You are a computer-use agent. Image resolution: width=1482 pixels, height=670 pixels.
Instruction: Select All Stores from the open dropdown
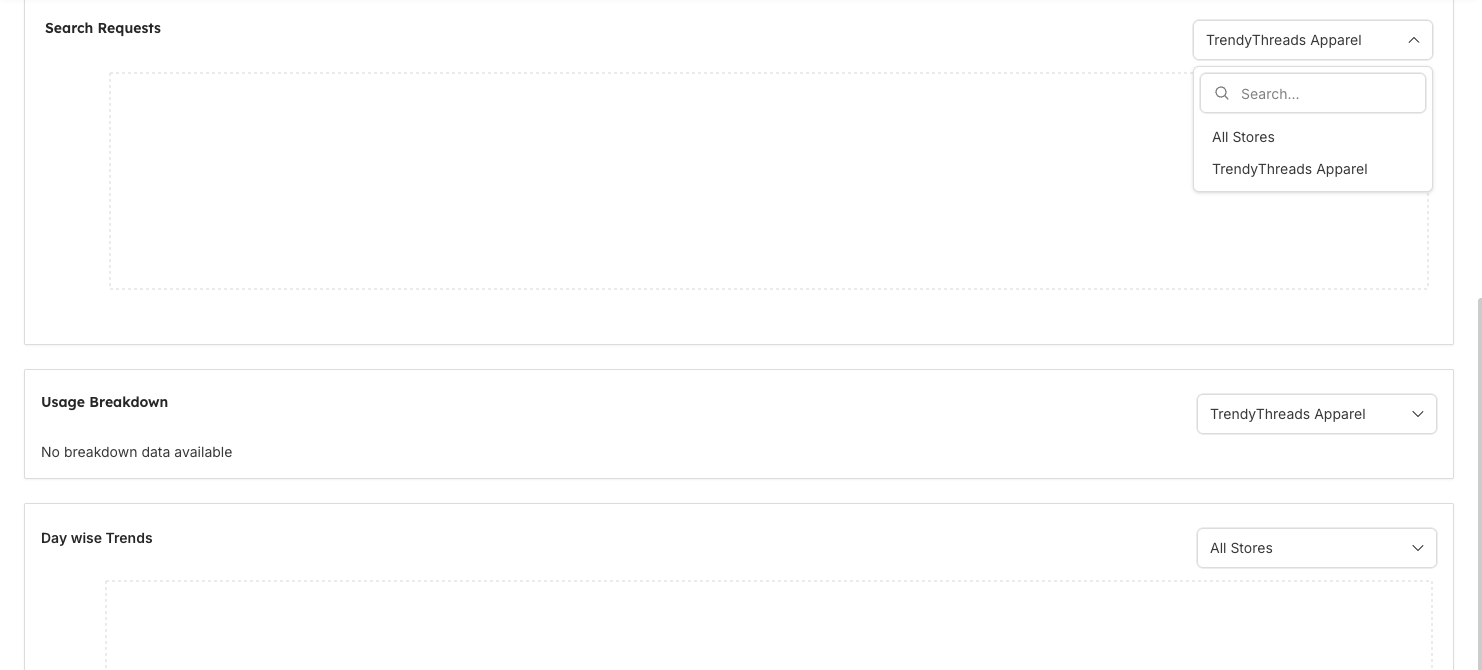click(1243, 137)
